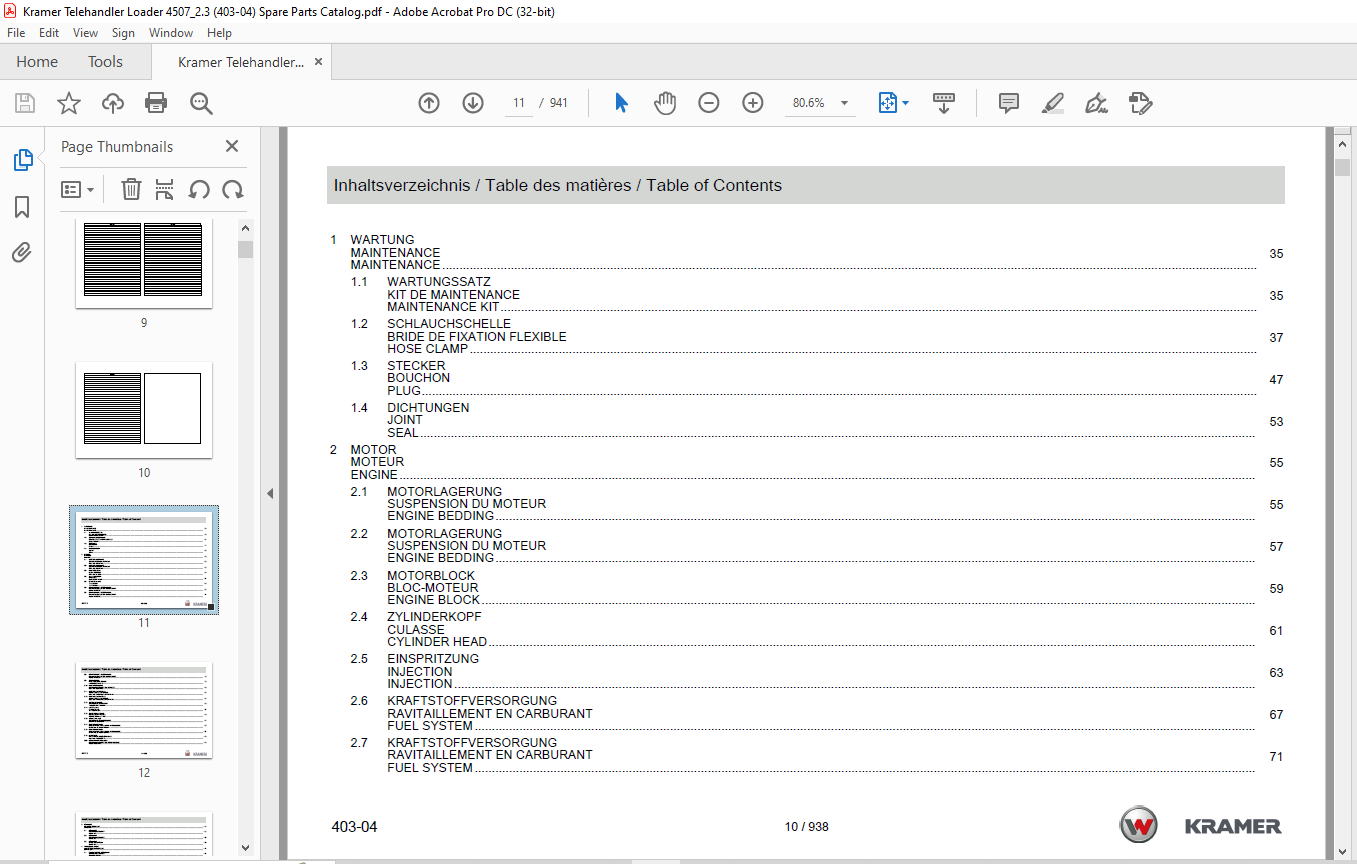The image size is (1357, 864).
Task: Switch to the Home tab
Action: pos(37,62)
